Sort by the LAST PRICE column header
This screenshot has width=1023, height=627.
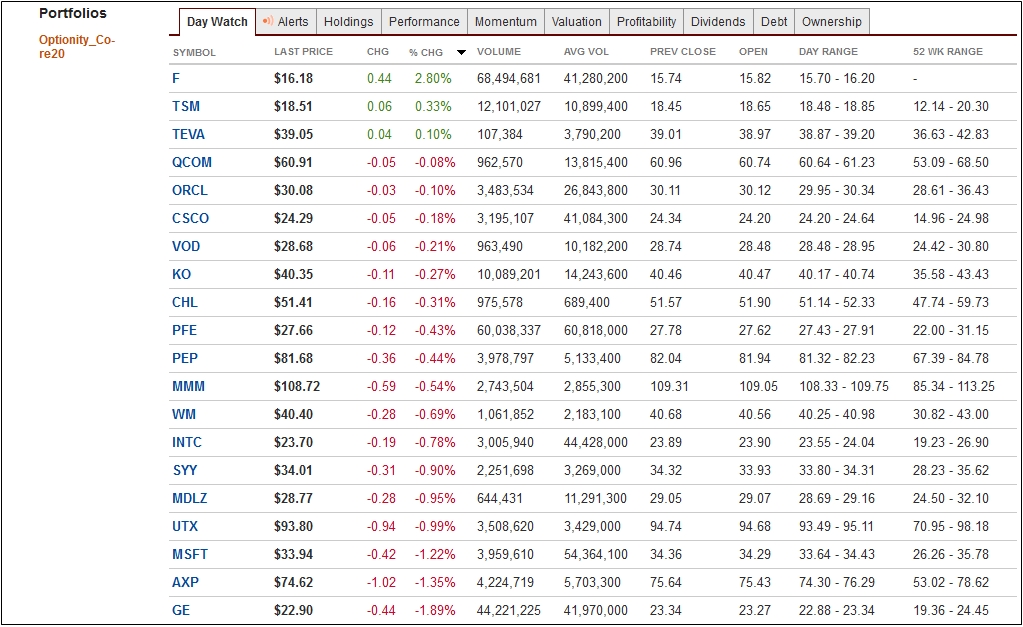(x=303, y=52)
